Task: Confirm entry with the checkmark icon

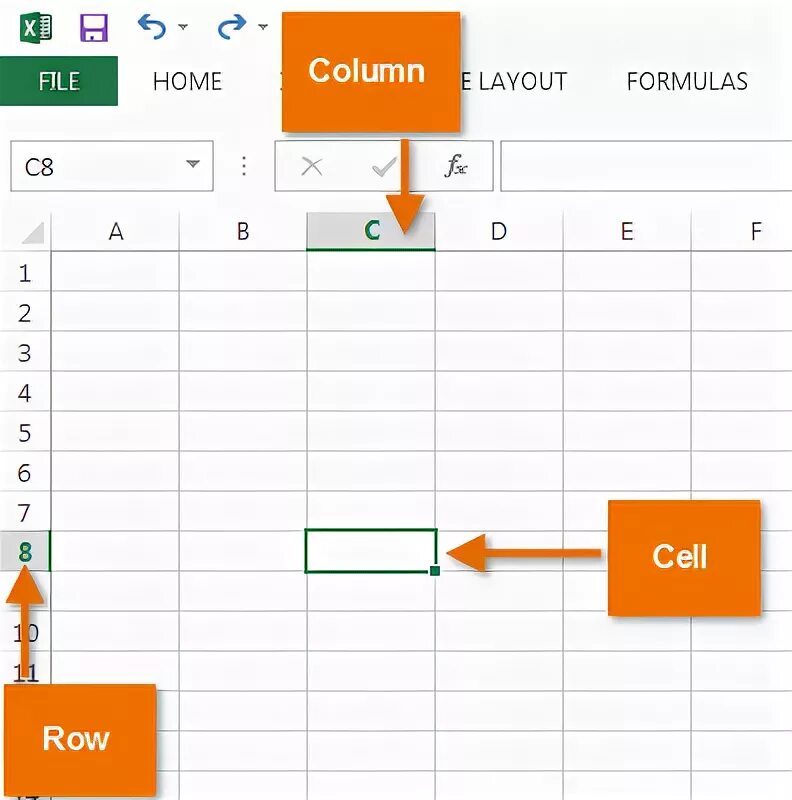Action: (x=384, y=166)
